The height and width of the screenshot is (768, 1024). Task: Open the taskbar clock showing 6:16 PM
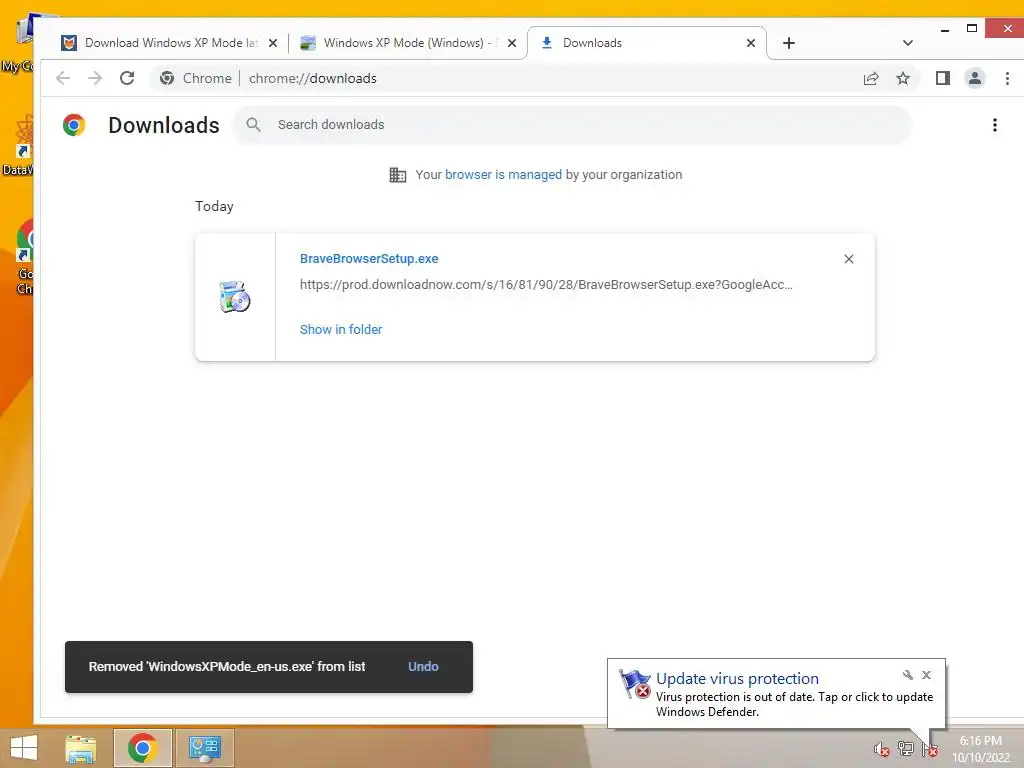coord(980,749)
